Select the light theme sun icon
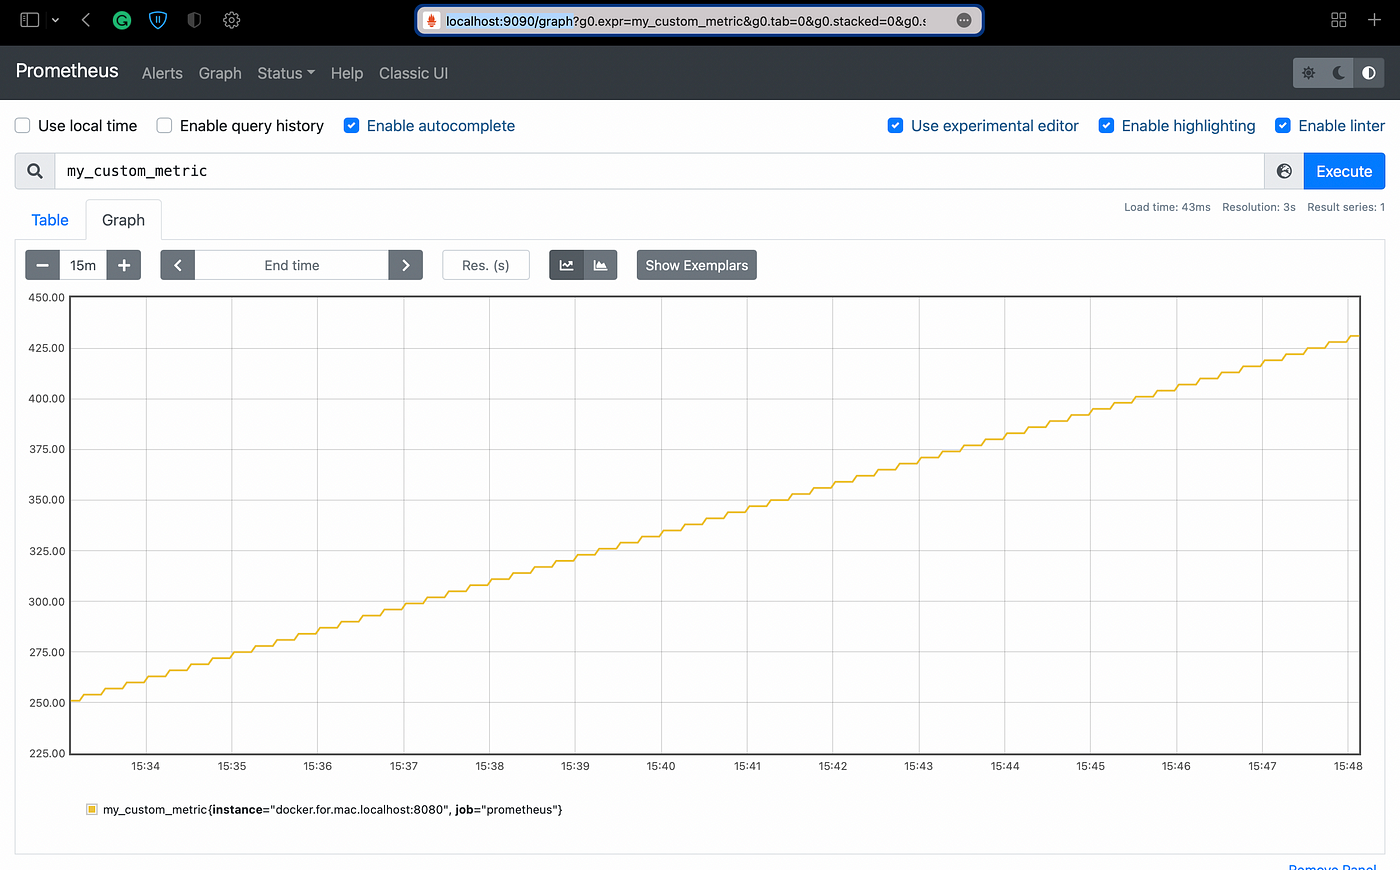1400x870 pixels. point(1308,73)
